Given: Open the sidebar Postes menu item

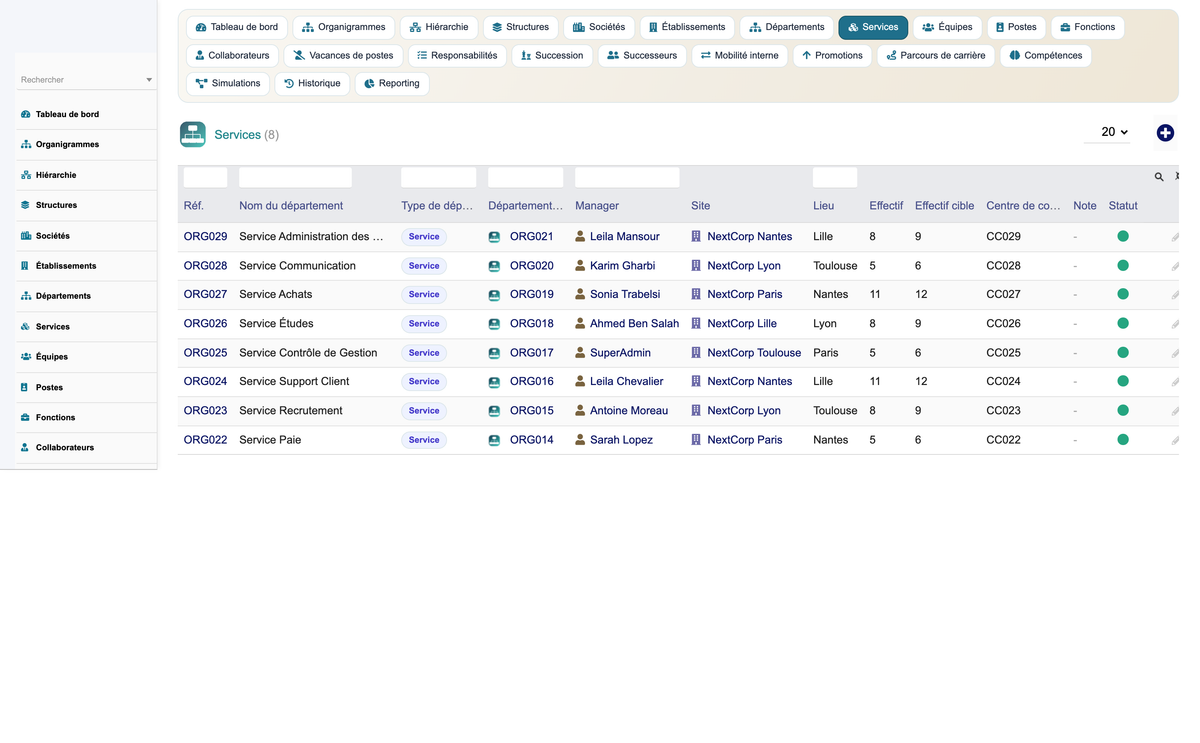Looking at the screenshot, I should (x=87, y=387).
